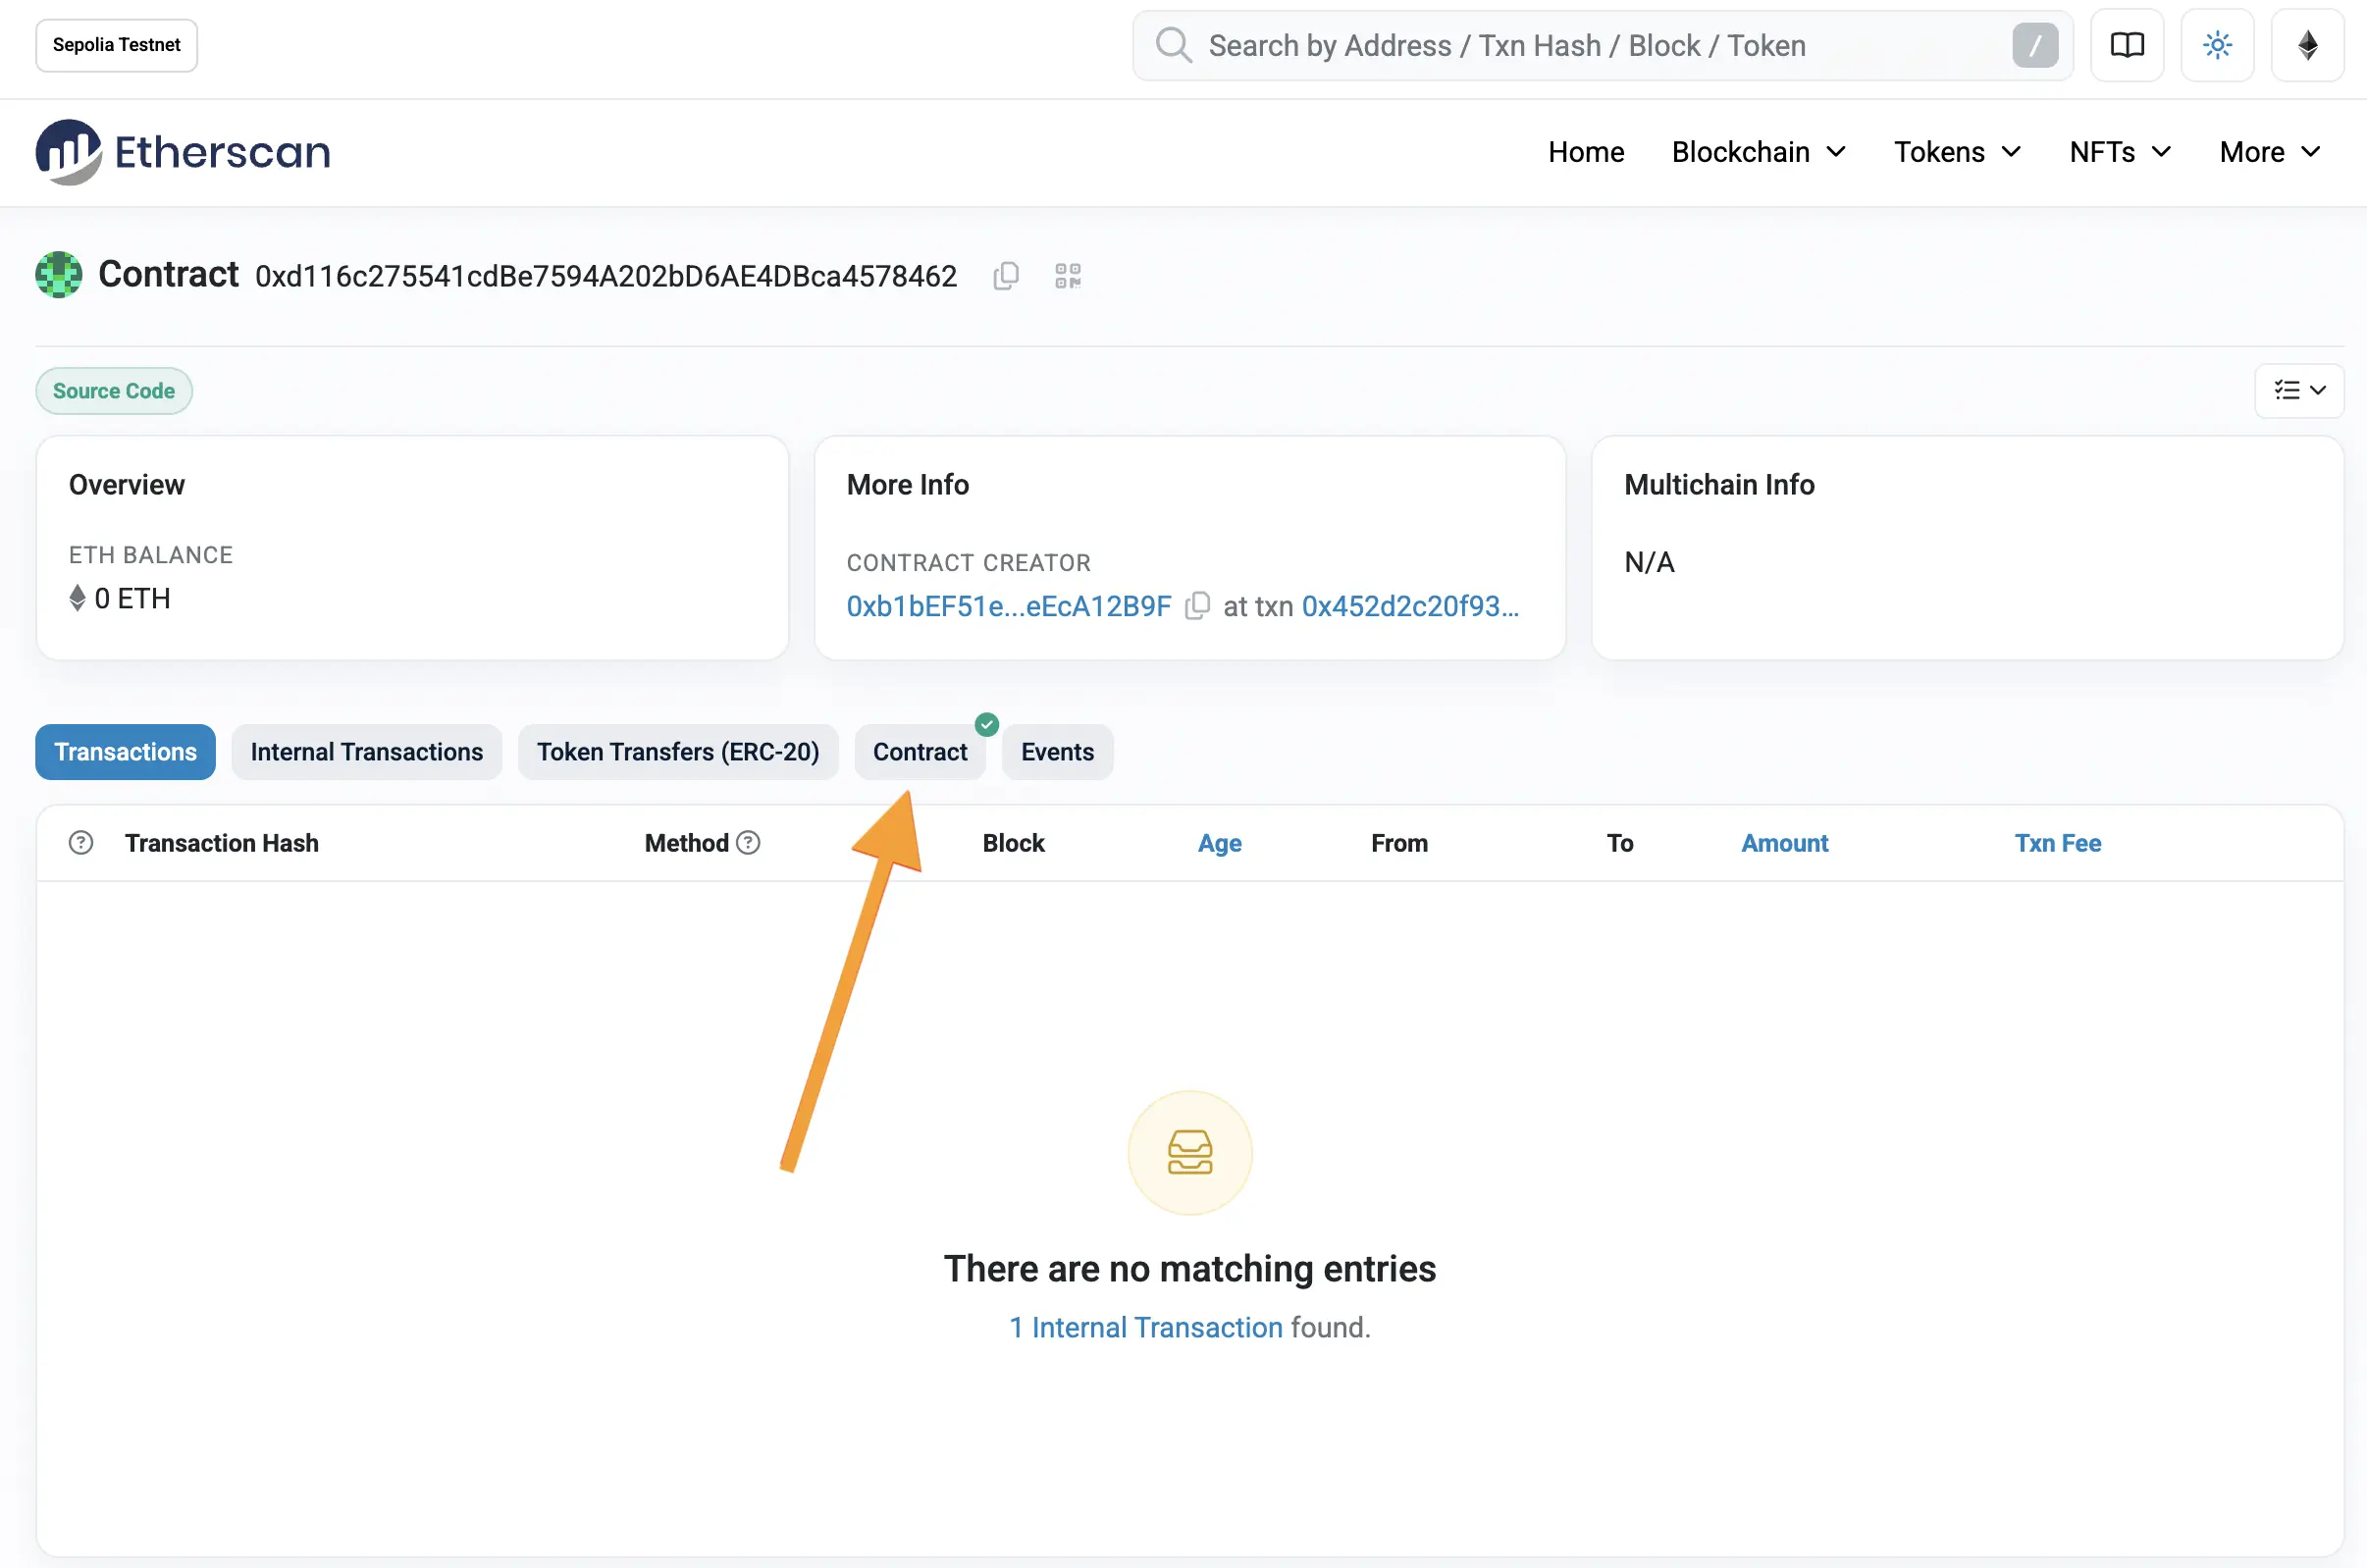
Task: Expand the advanced filter options chevron
Action: pos(2297,391)
